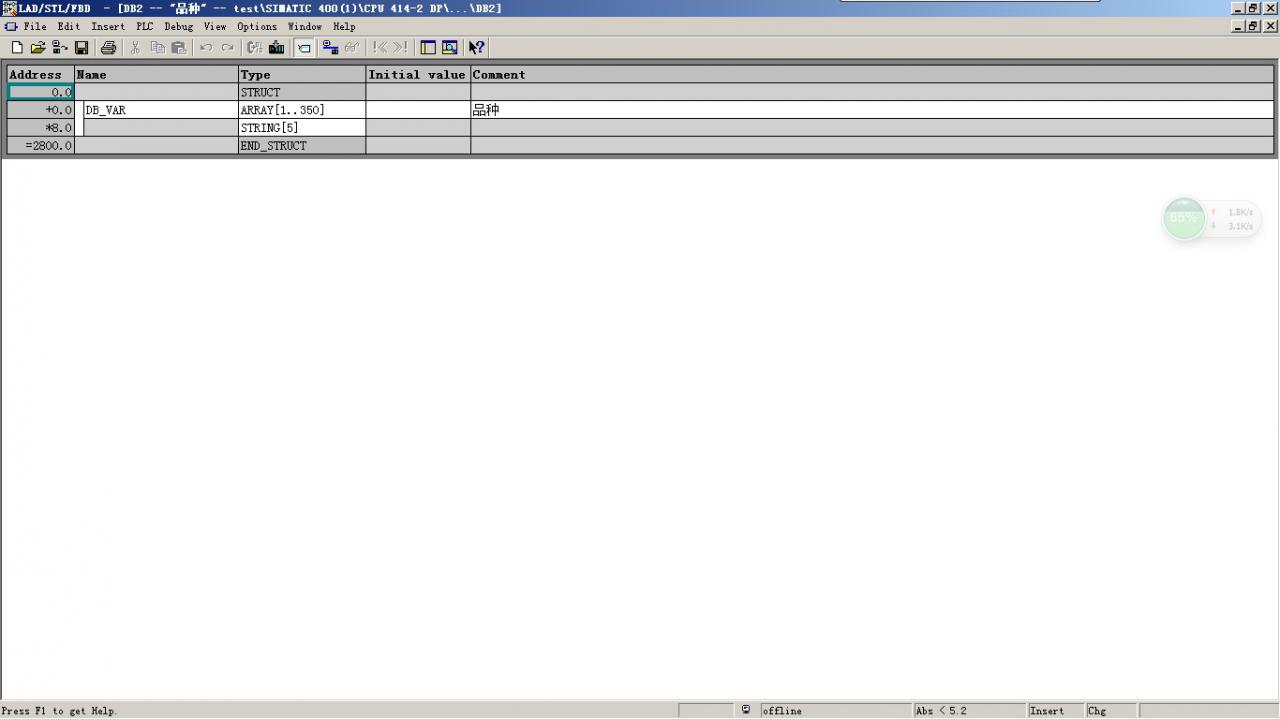
Task: Restore the inner document window
Action: 1253,27
